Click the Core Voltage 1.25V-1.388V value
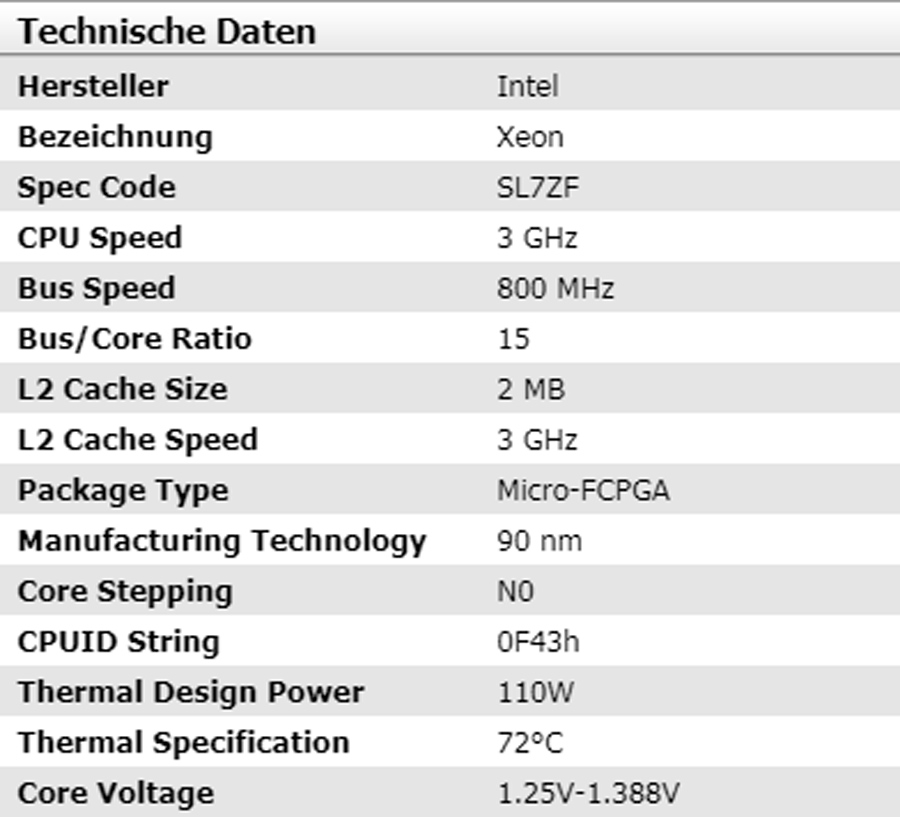900x817 pixels. click(x=589, y=794)
